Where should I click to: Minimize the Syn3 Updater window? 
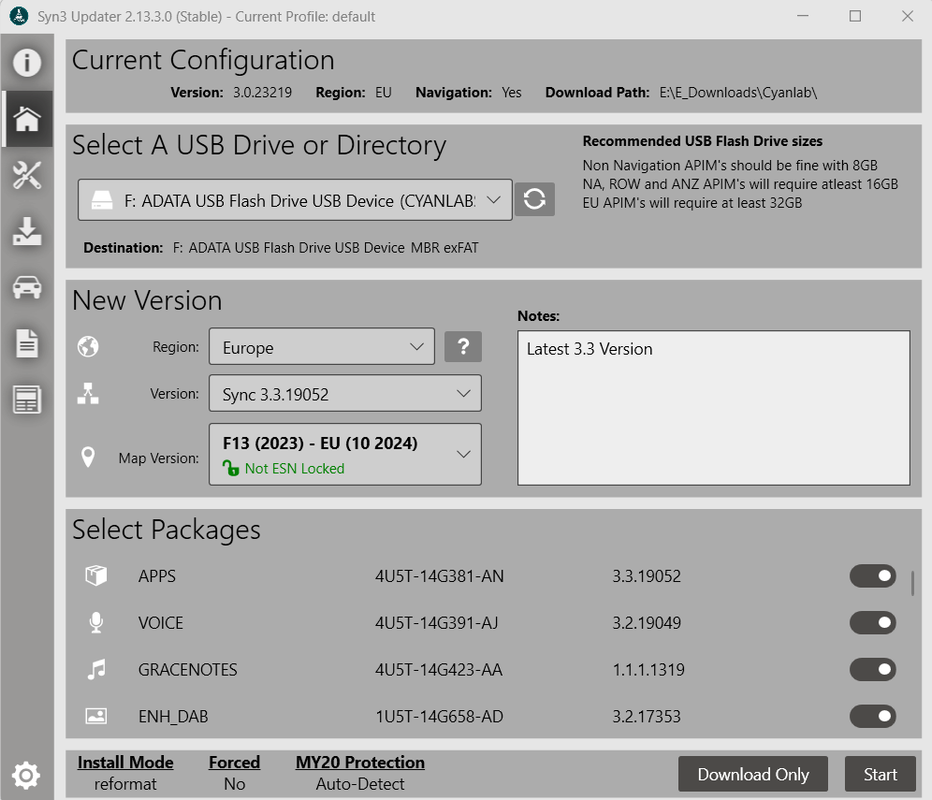tap(803, 16)
